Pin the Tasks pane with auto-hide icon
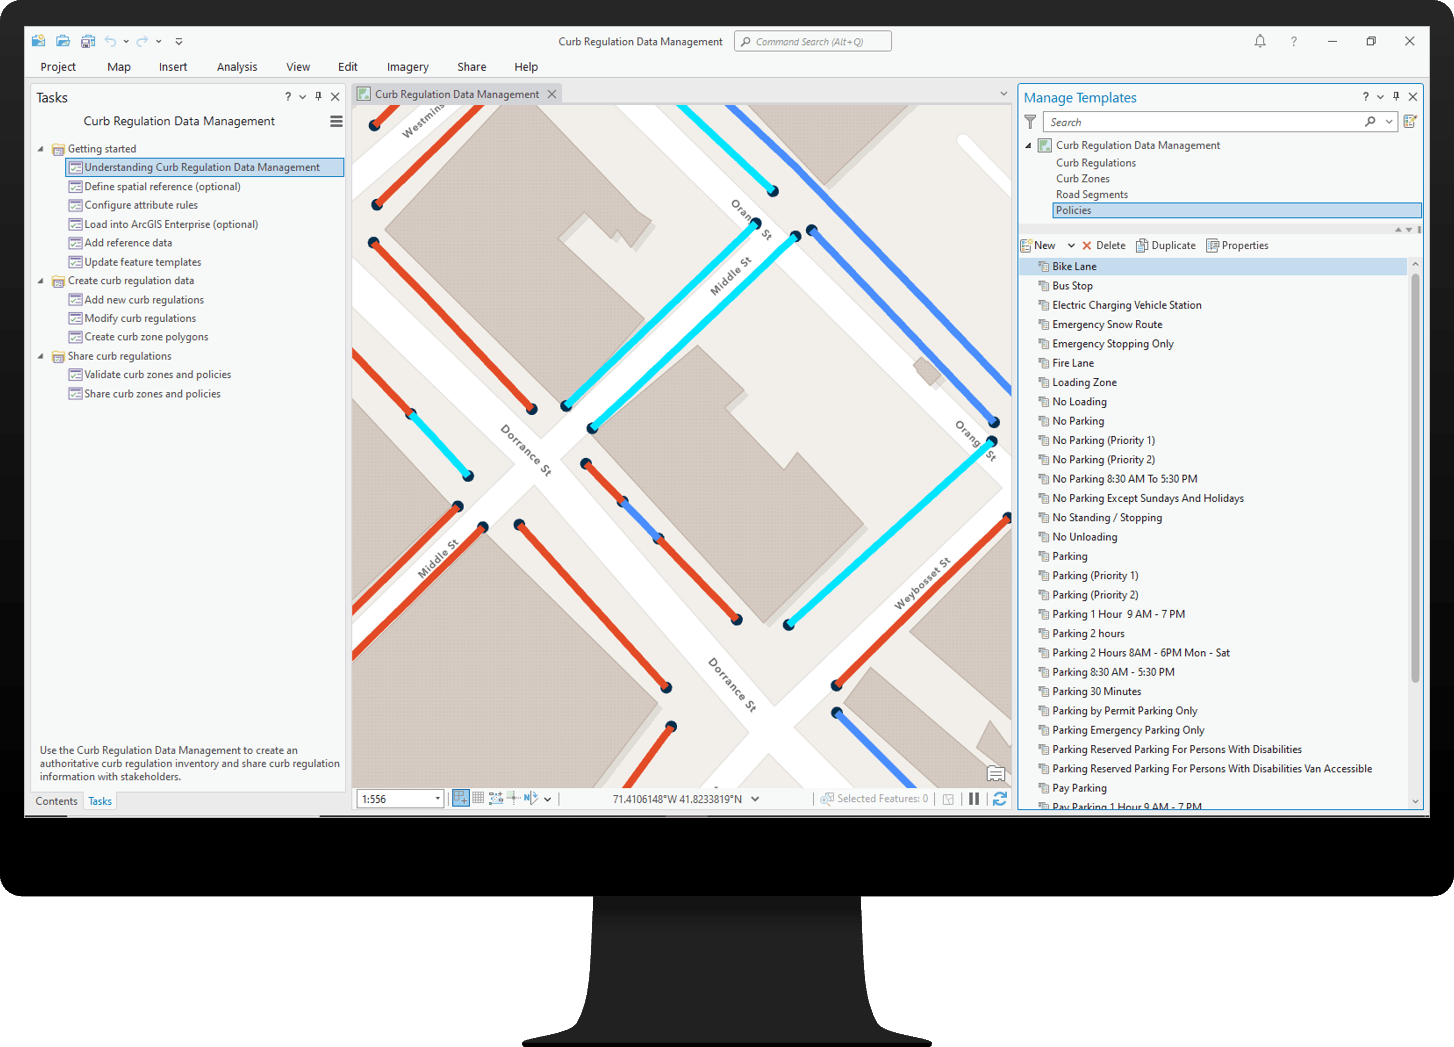The width and height of the screenshot is (1454, 1047). point(318,97)
